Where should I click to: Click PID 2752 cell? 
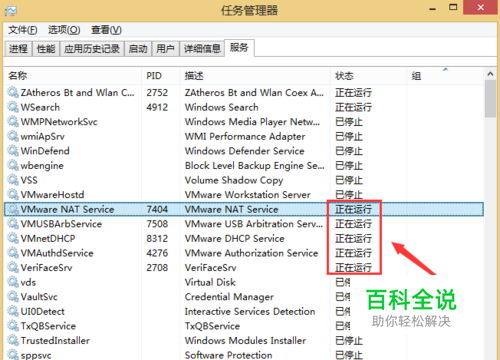coord(157,93)
